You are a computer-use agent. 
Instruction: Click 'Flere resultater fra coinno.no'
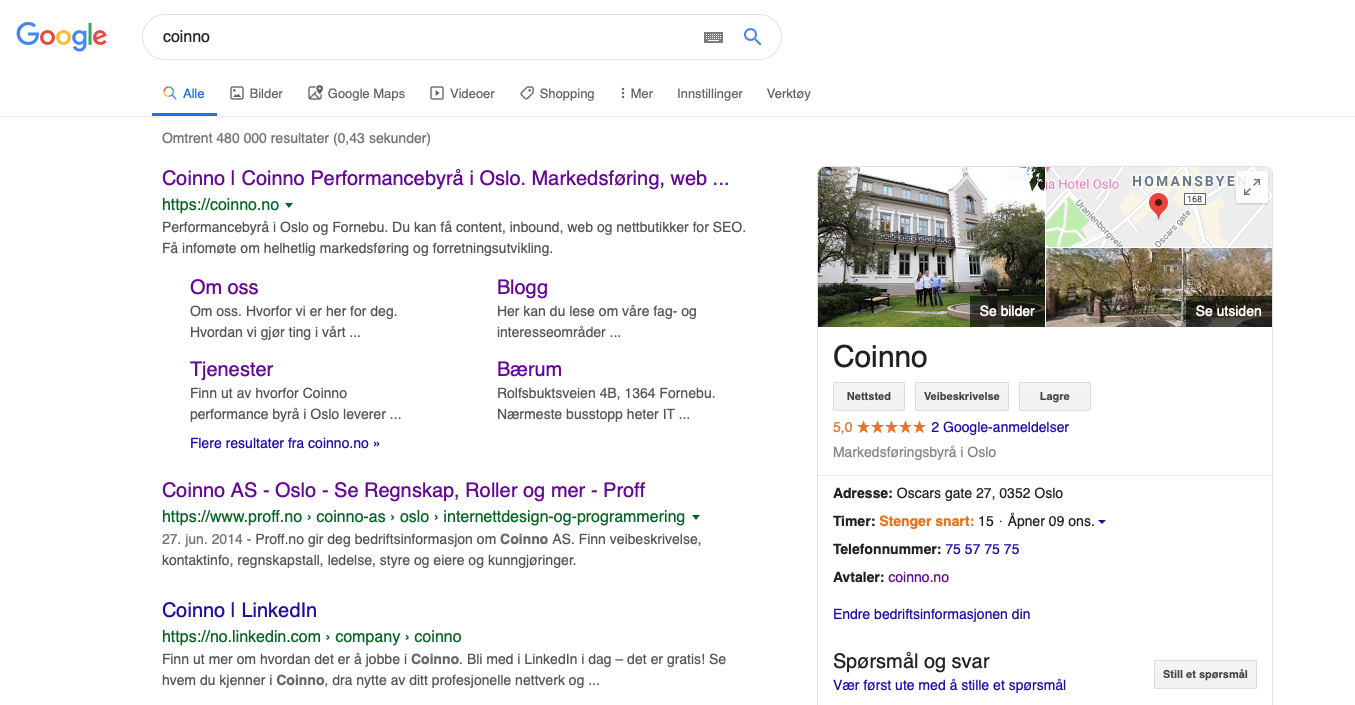pyautogui.click(x=285, y=442)
